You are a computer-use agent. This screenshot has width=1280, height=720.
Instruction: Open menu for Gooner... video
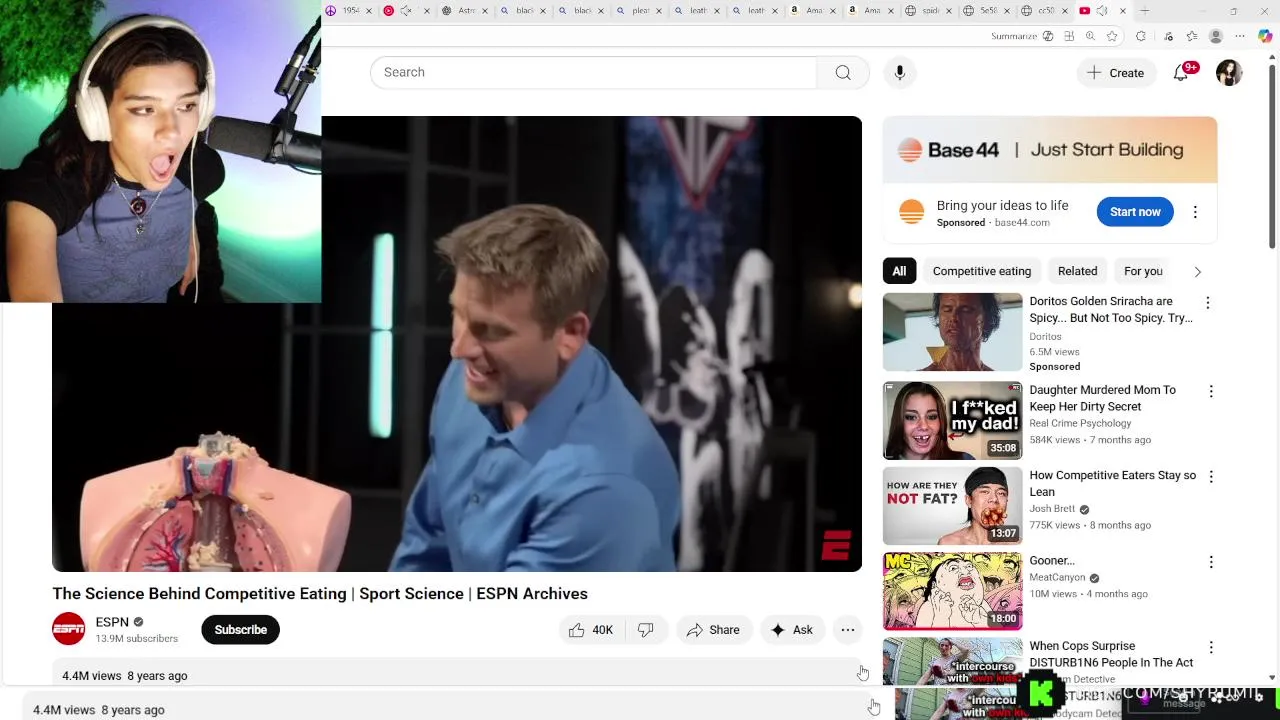[x=1211, y=563]
